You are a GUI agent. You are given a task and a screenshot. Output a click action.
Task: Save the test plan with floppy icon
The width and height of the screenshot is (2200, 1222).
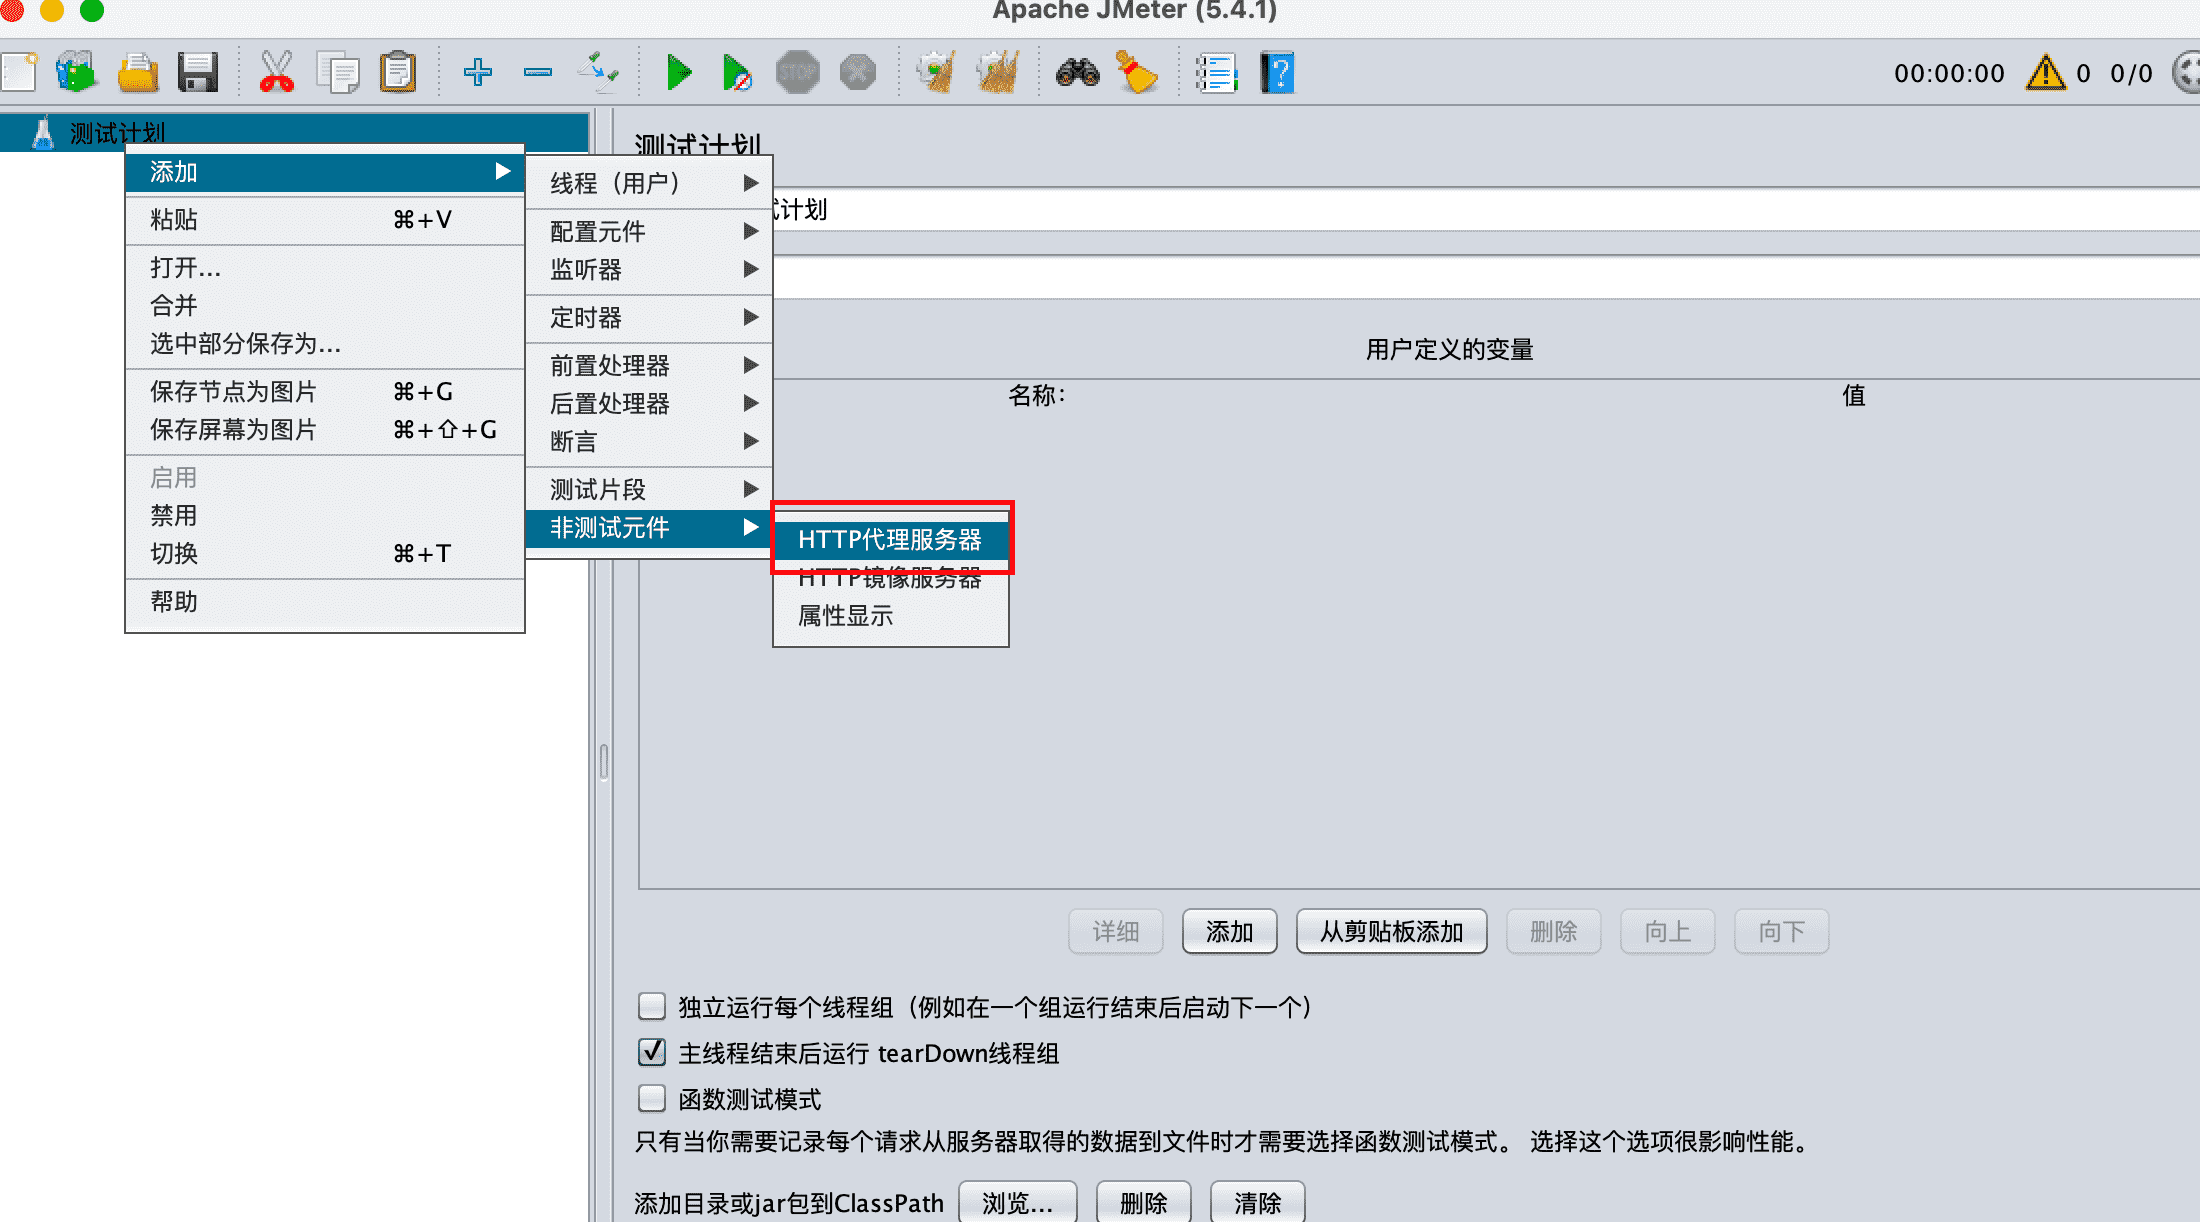pos(198,72)
